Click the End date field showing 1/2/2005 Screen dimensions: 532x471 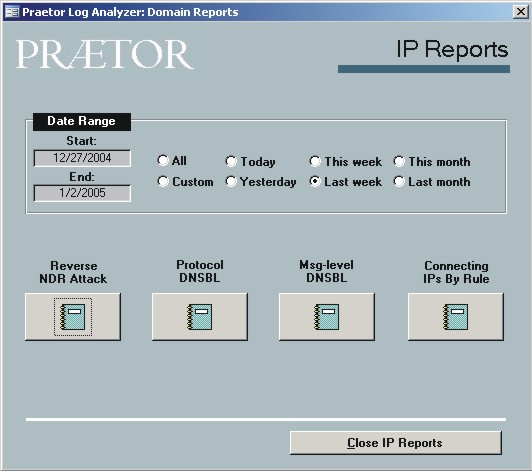point(82,193)
